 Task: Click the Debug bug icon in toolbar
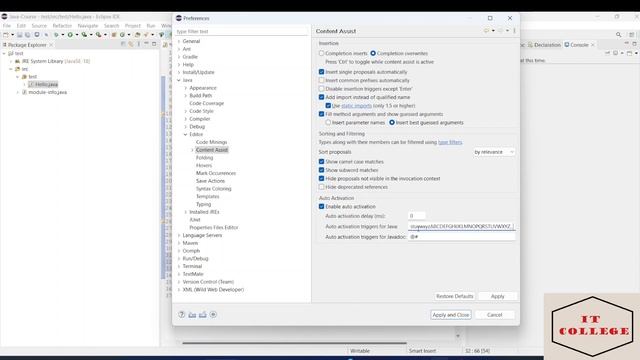(x=56, y=35)
